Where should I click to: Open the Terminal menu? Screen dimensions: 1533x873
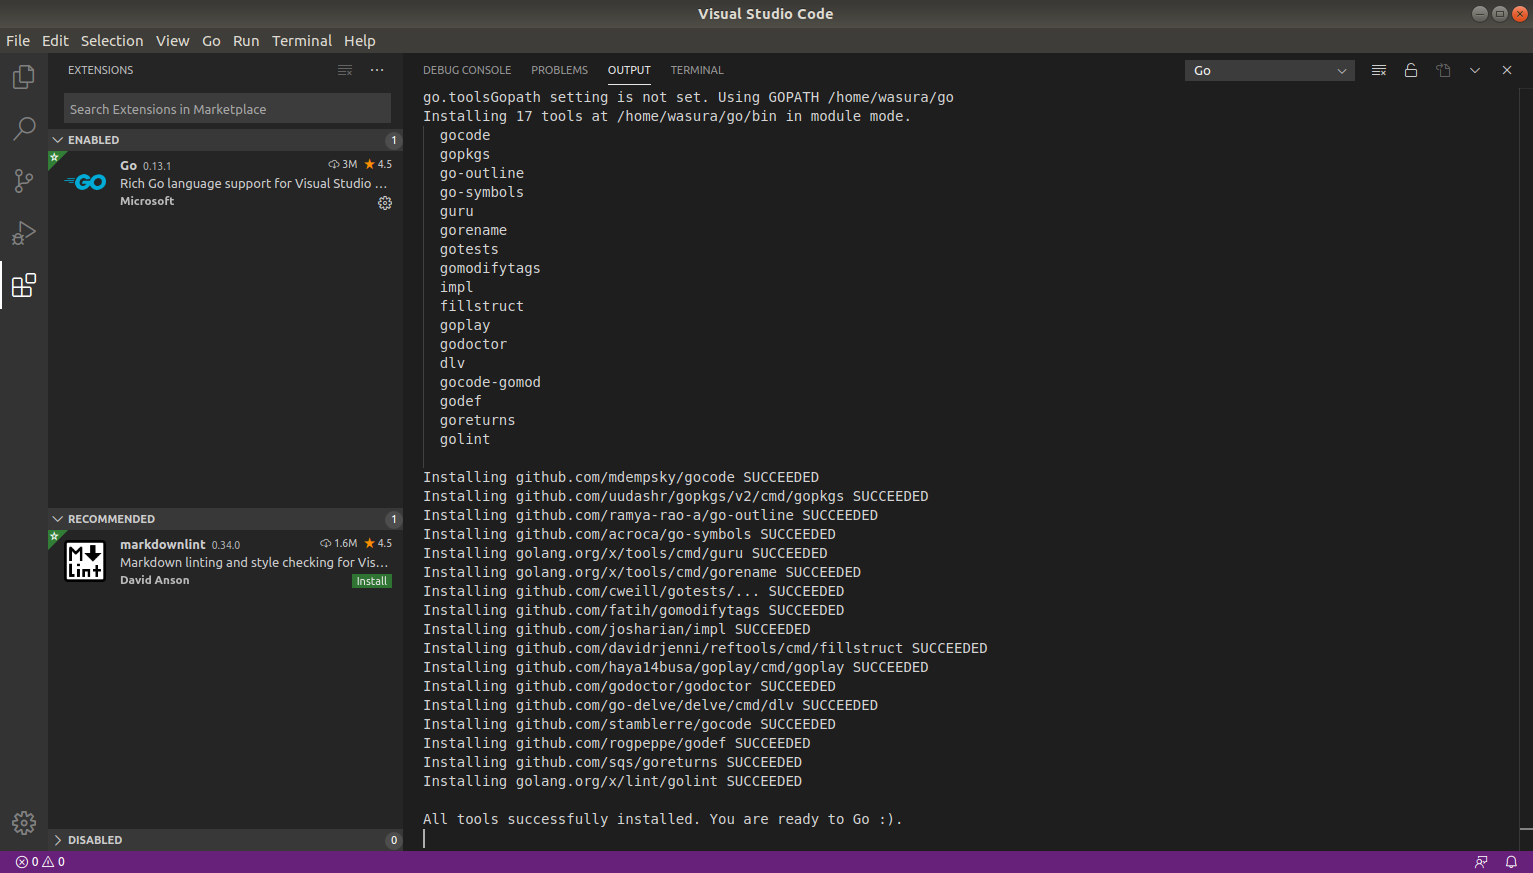coord(302,41)
